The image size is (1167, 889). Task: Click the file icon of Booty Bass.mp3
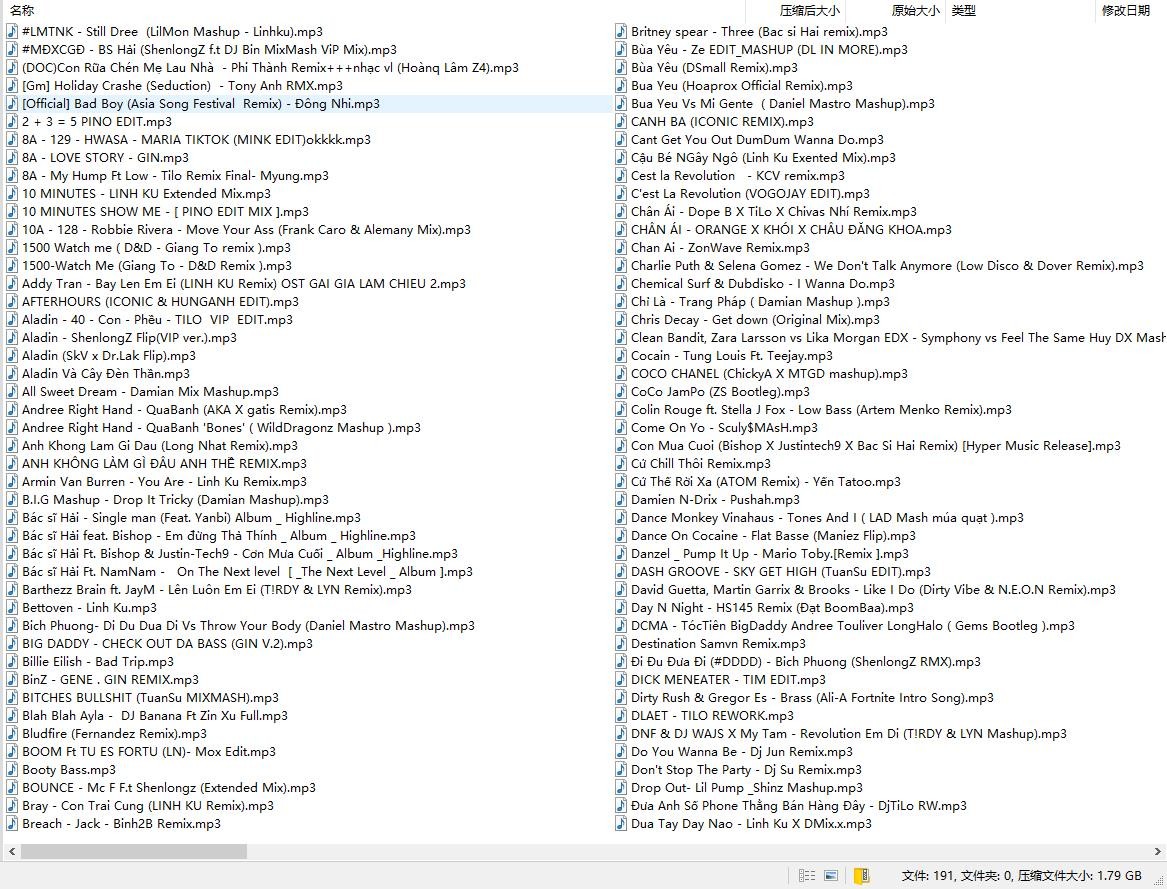12,770
